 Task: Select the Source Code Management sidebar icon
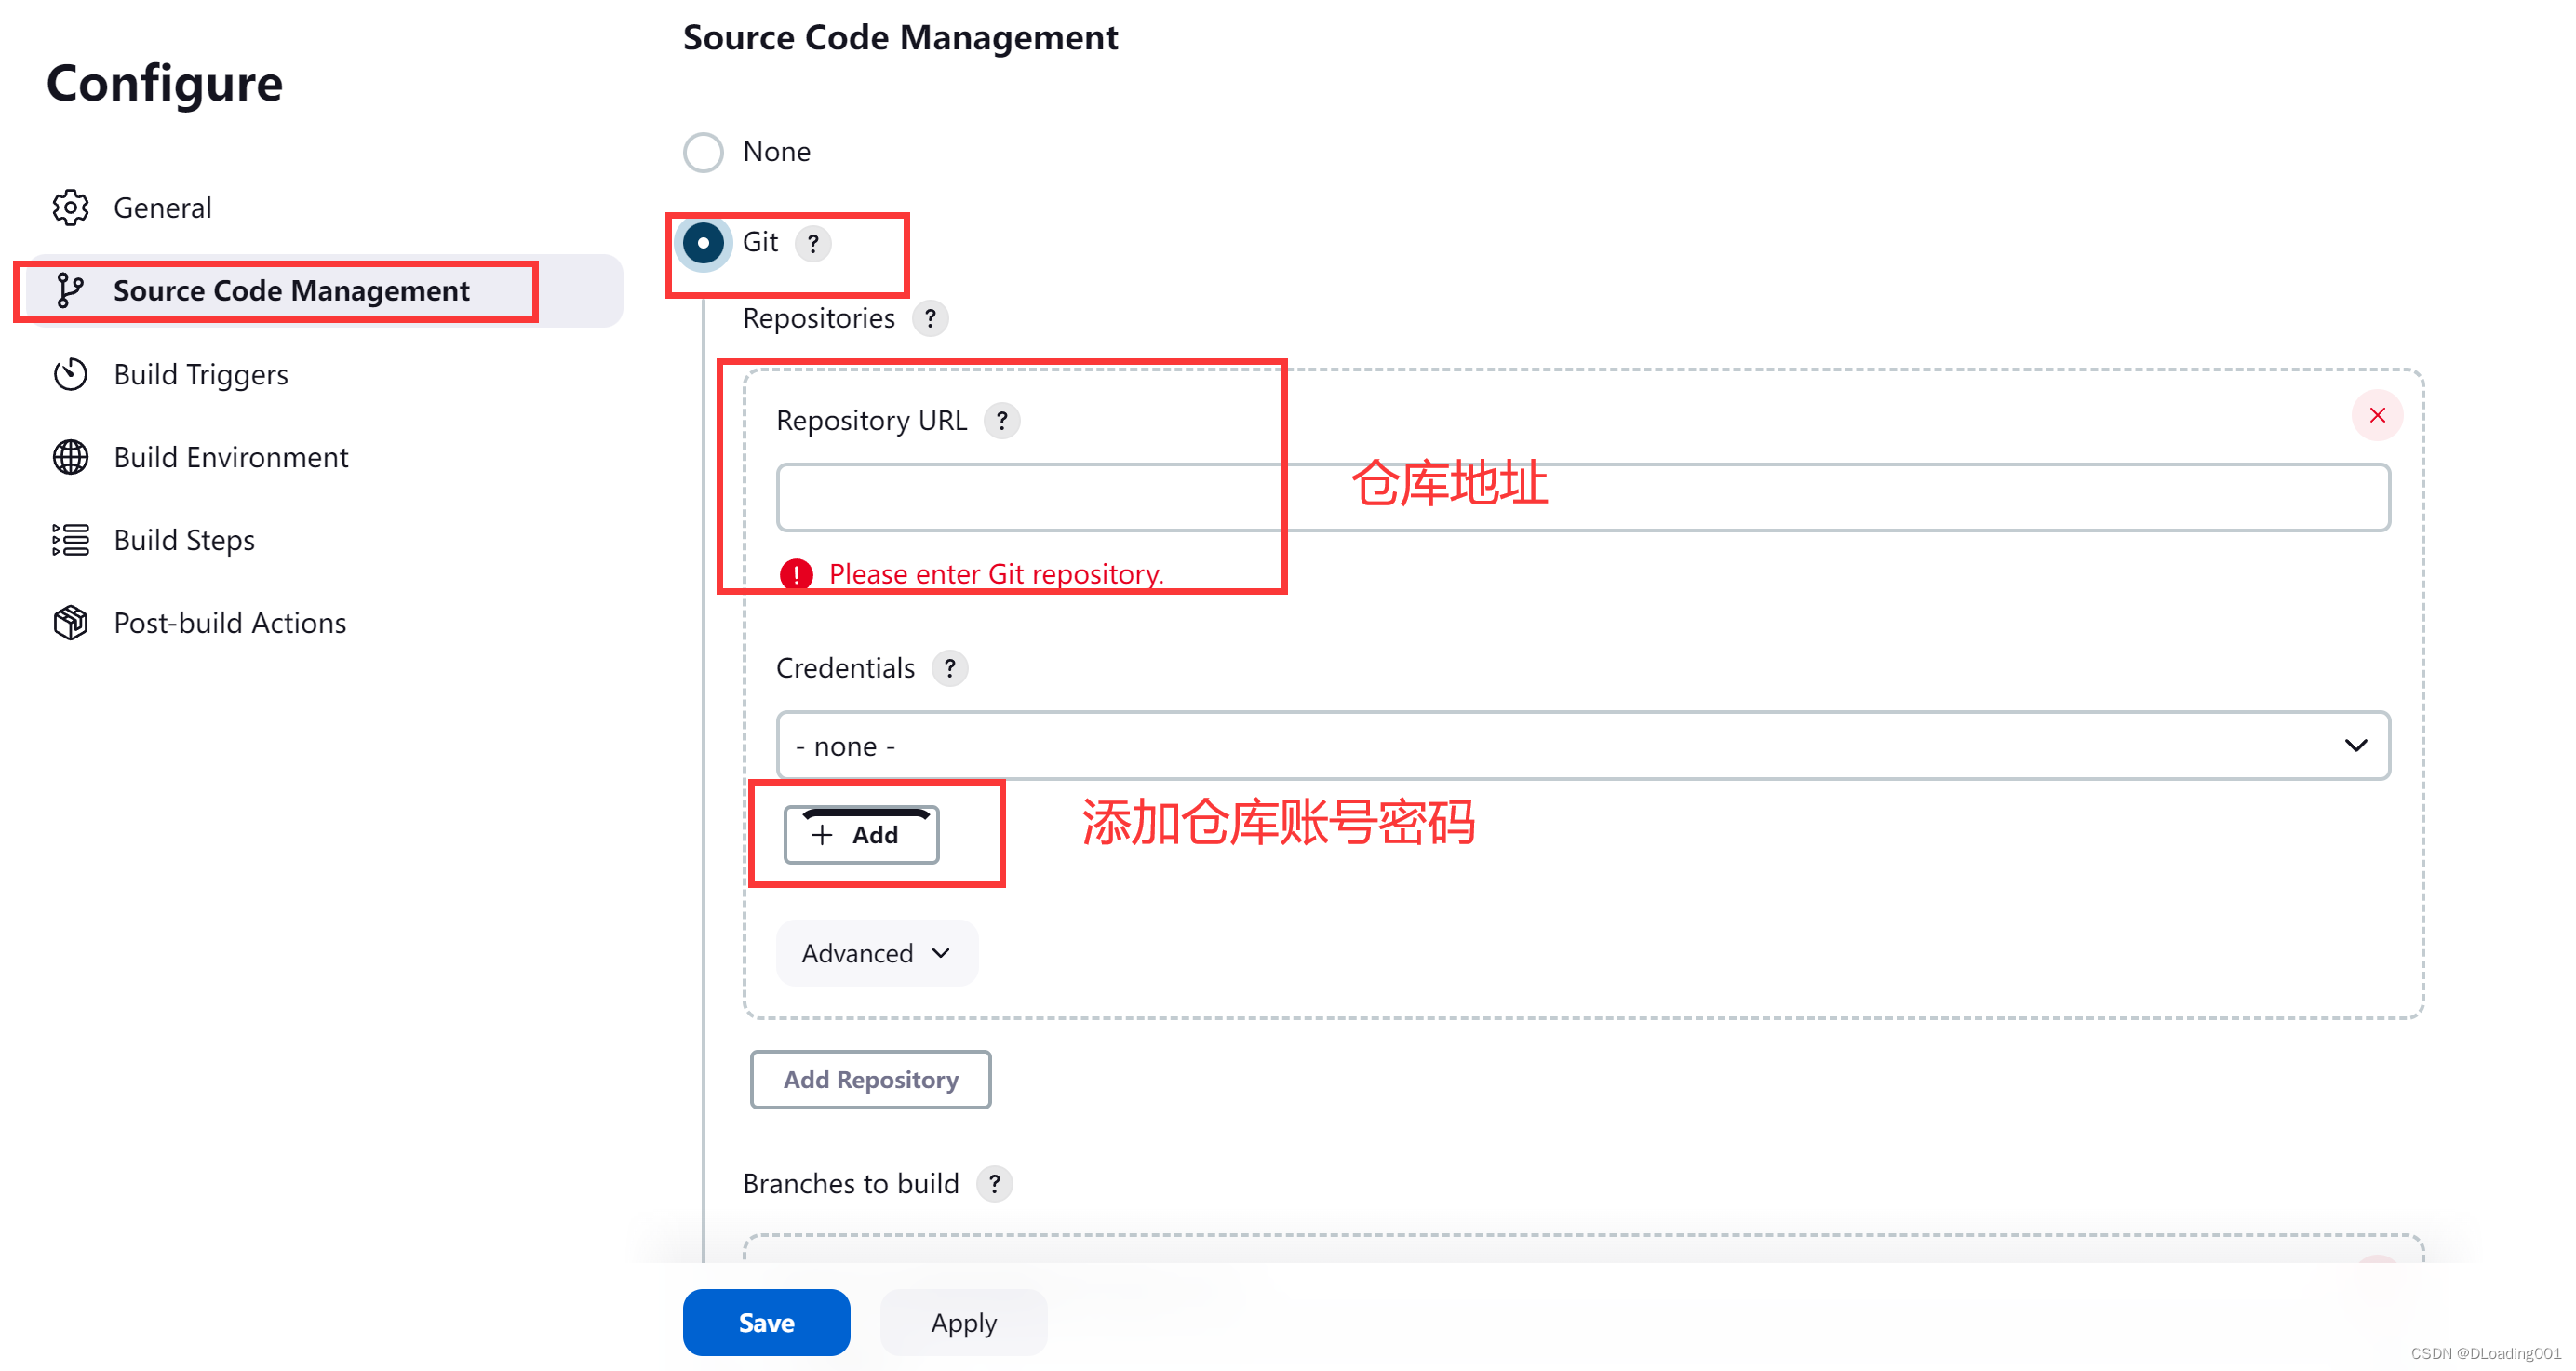(69, 290)
